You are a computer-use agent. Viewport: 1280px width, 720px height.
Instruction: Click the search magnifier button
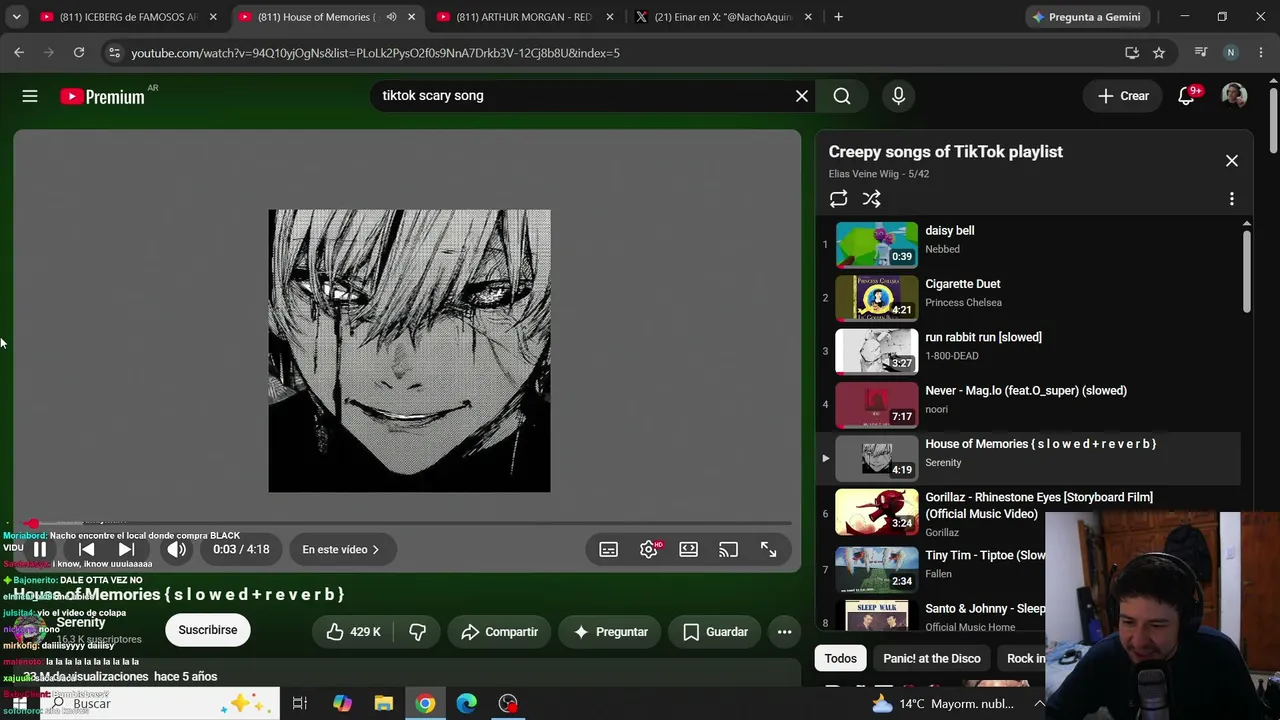click(x=842, y=96)
